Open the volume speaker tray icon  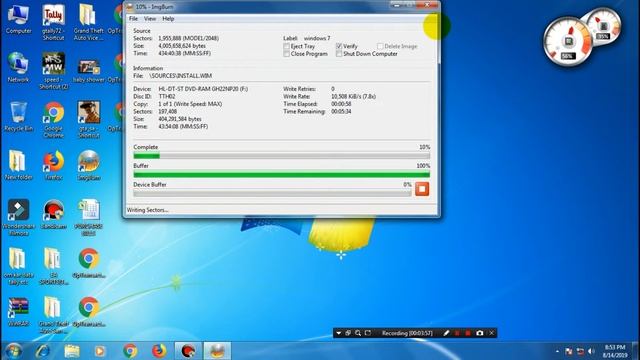pyautogui.click(x=591, y=351)
